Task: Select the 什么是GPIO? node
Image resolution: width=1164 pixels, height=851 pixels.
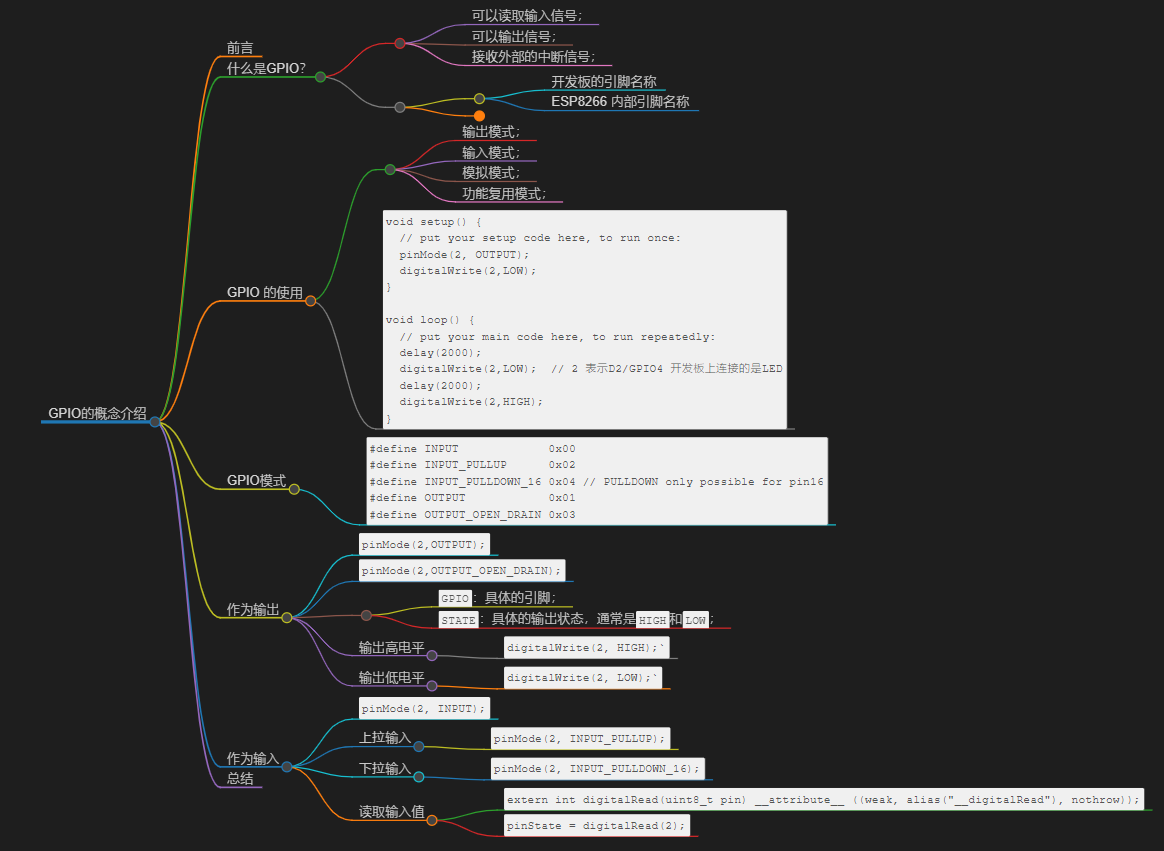Action: tap(266, 68)
